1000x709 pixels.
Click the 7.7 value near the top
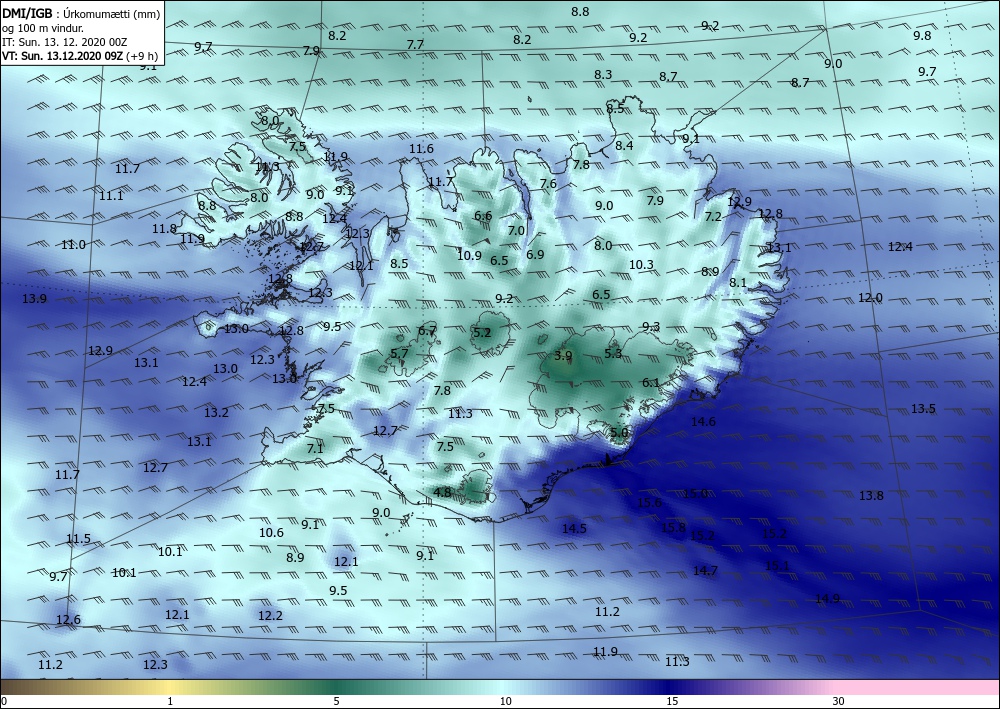[x=415, y=45]
